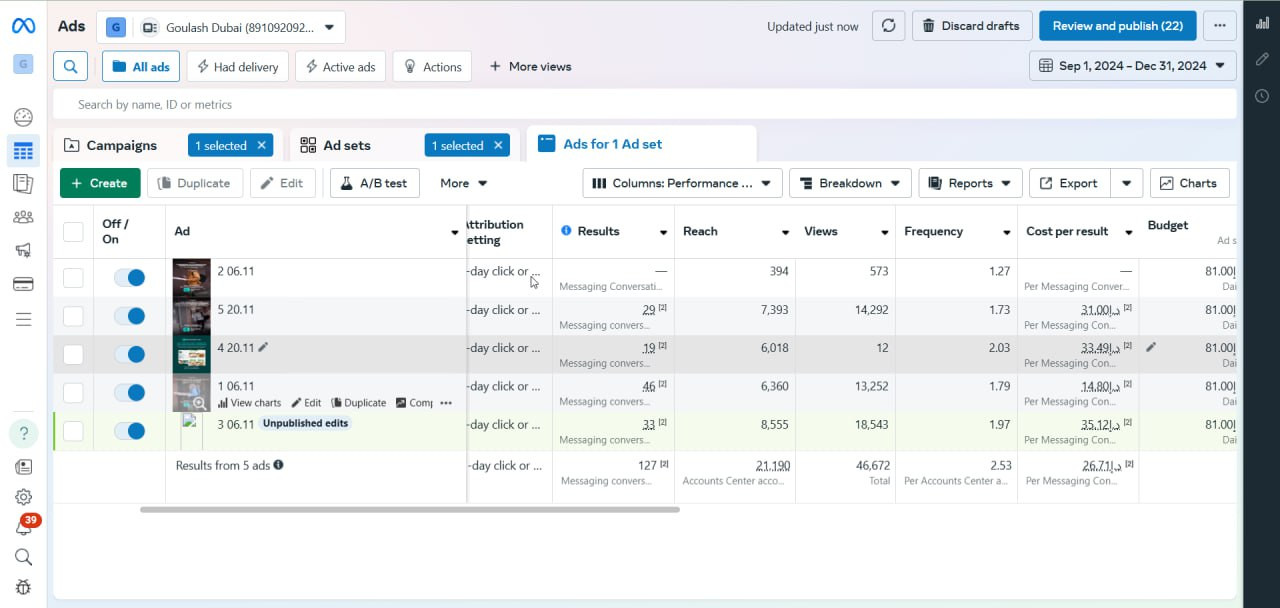Click the Review and publish (22) button

[1117, 26]
